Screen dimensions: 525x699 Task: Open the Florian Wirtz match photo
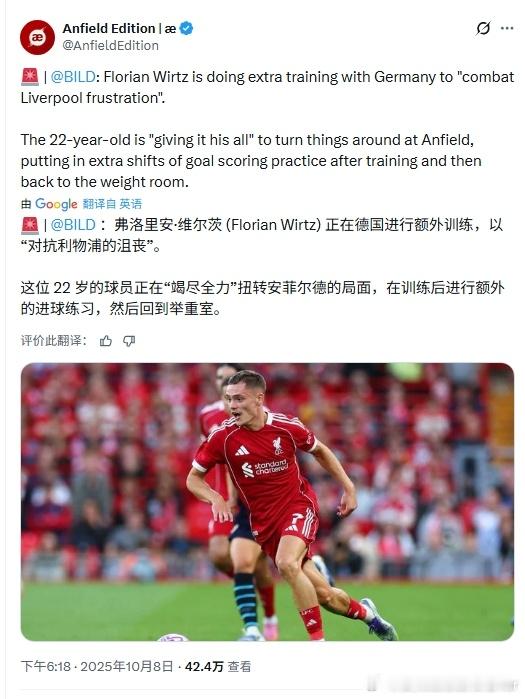click(267, 502)
